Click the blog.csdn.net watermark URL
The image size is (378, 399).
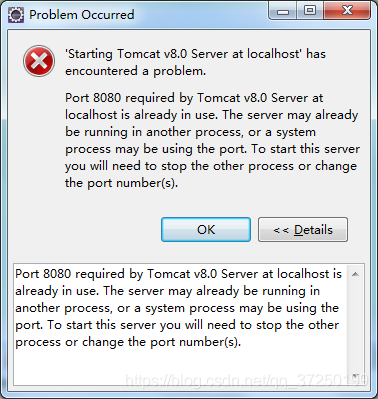point(246,380)
